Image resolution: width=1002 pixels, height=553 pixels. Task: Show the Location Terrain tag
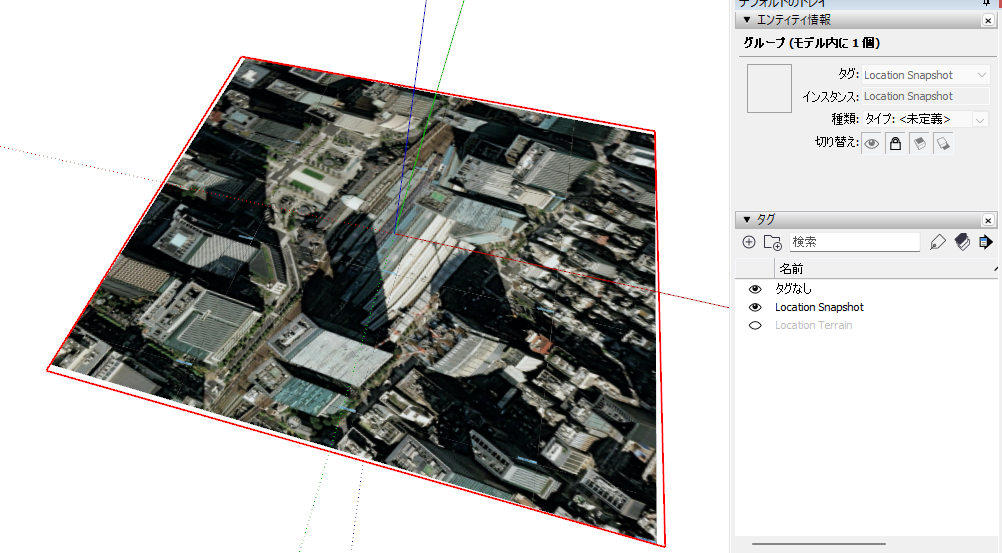tap(755, 325)
